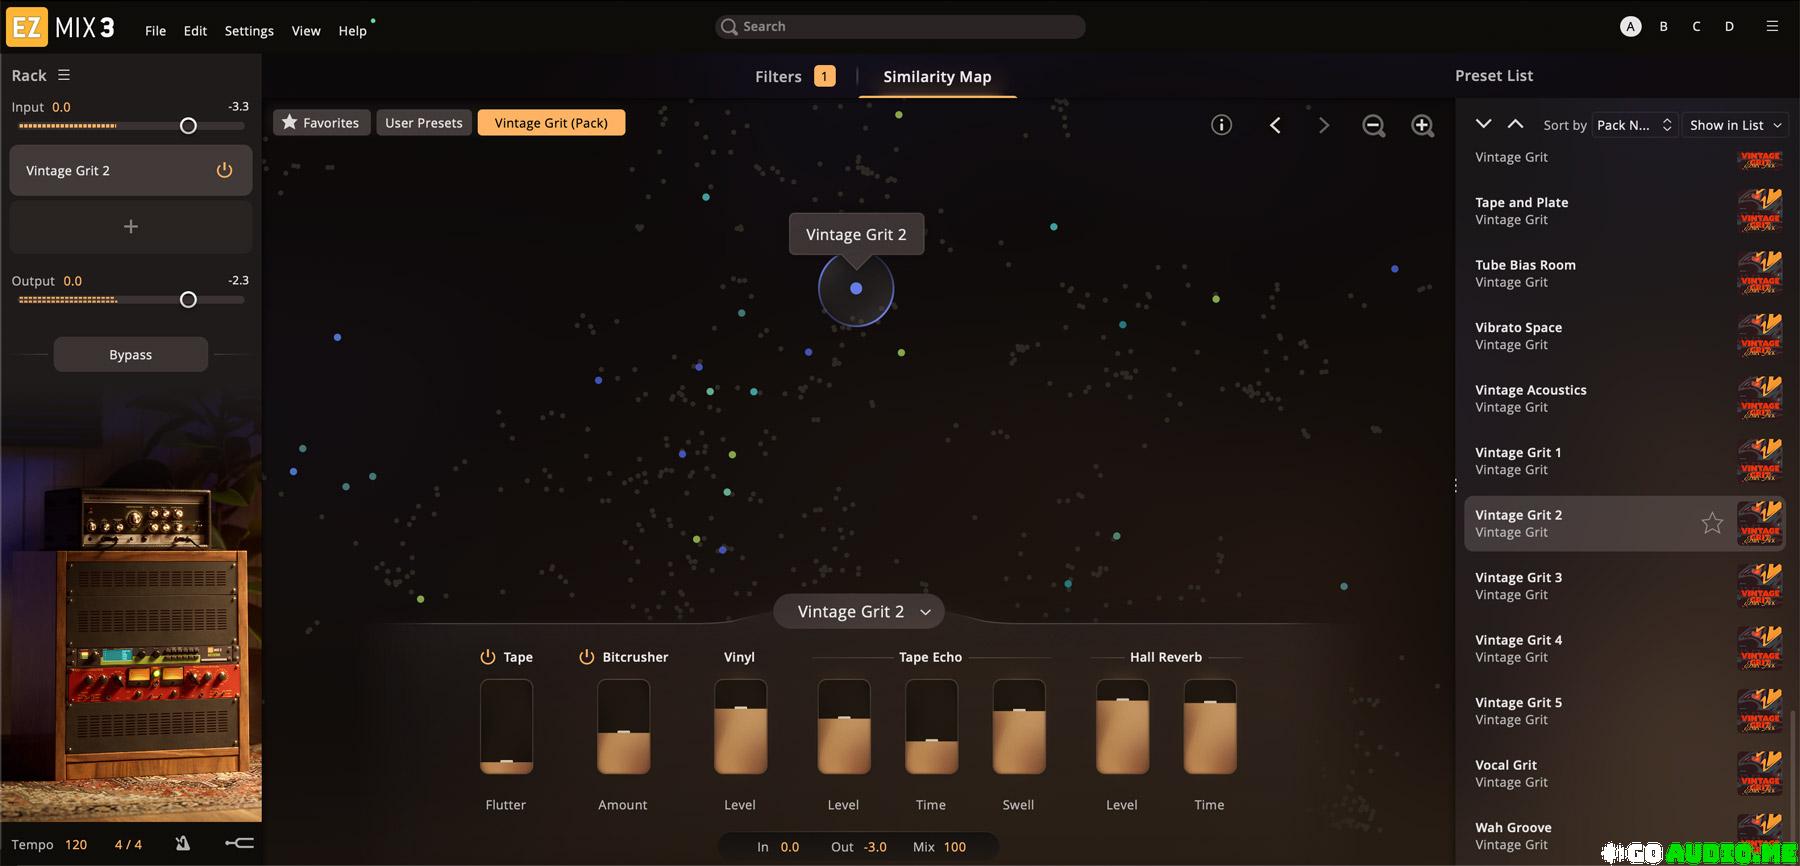Select the Tube Bias Room preset

pyautogui.click(x=1625, y=273)
